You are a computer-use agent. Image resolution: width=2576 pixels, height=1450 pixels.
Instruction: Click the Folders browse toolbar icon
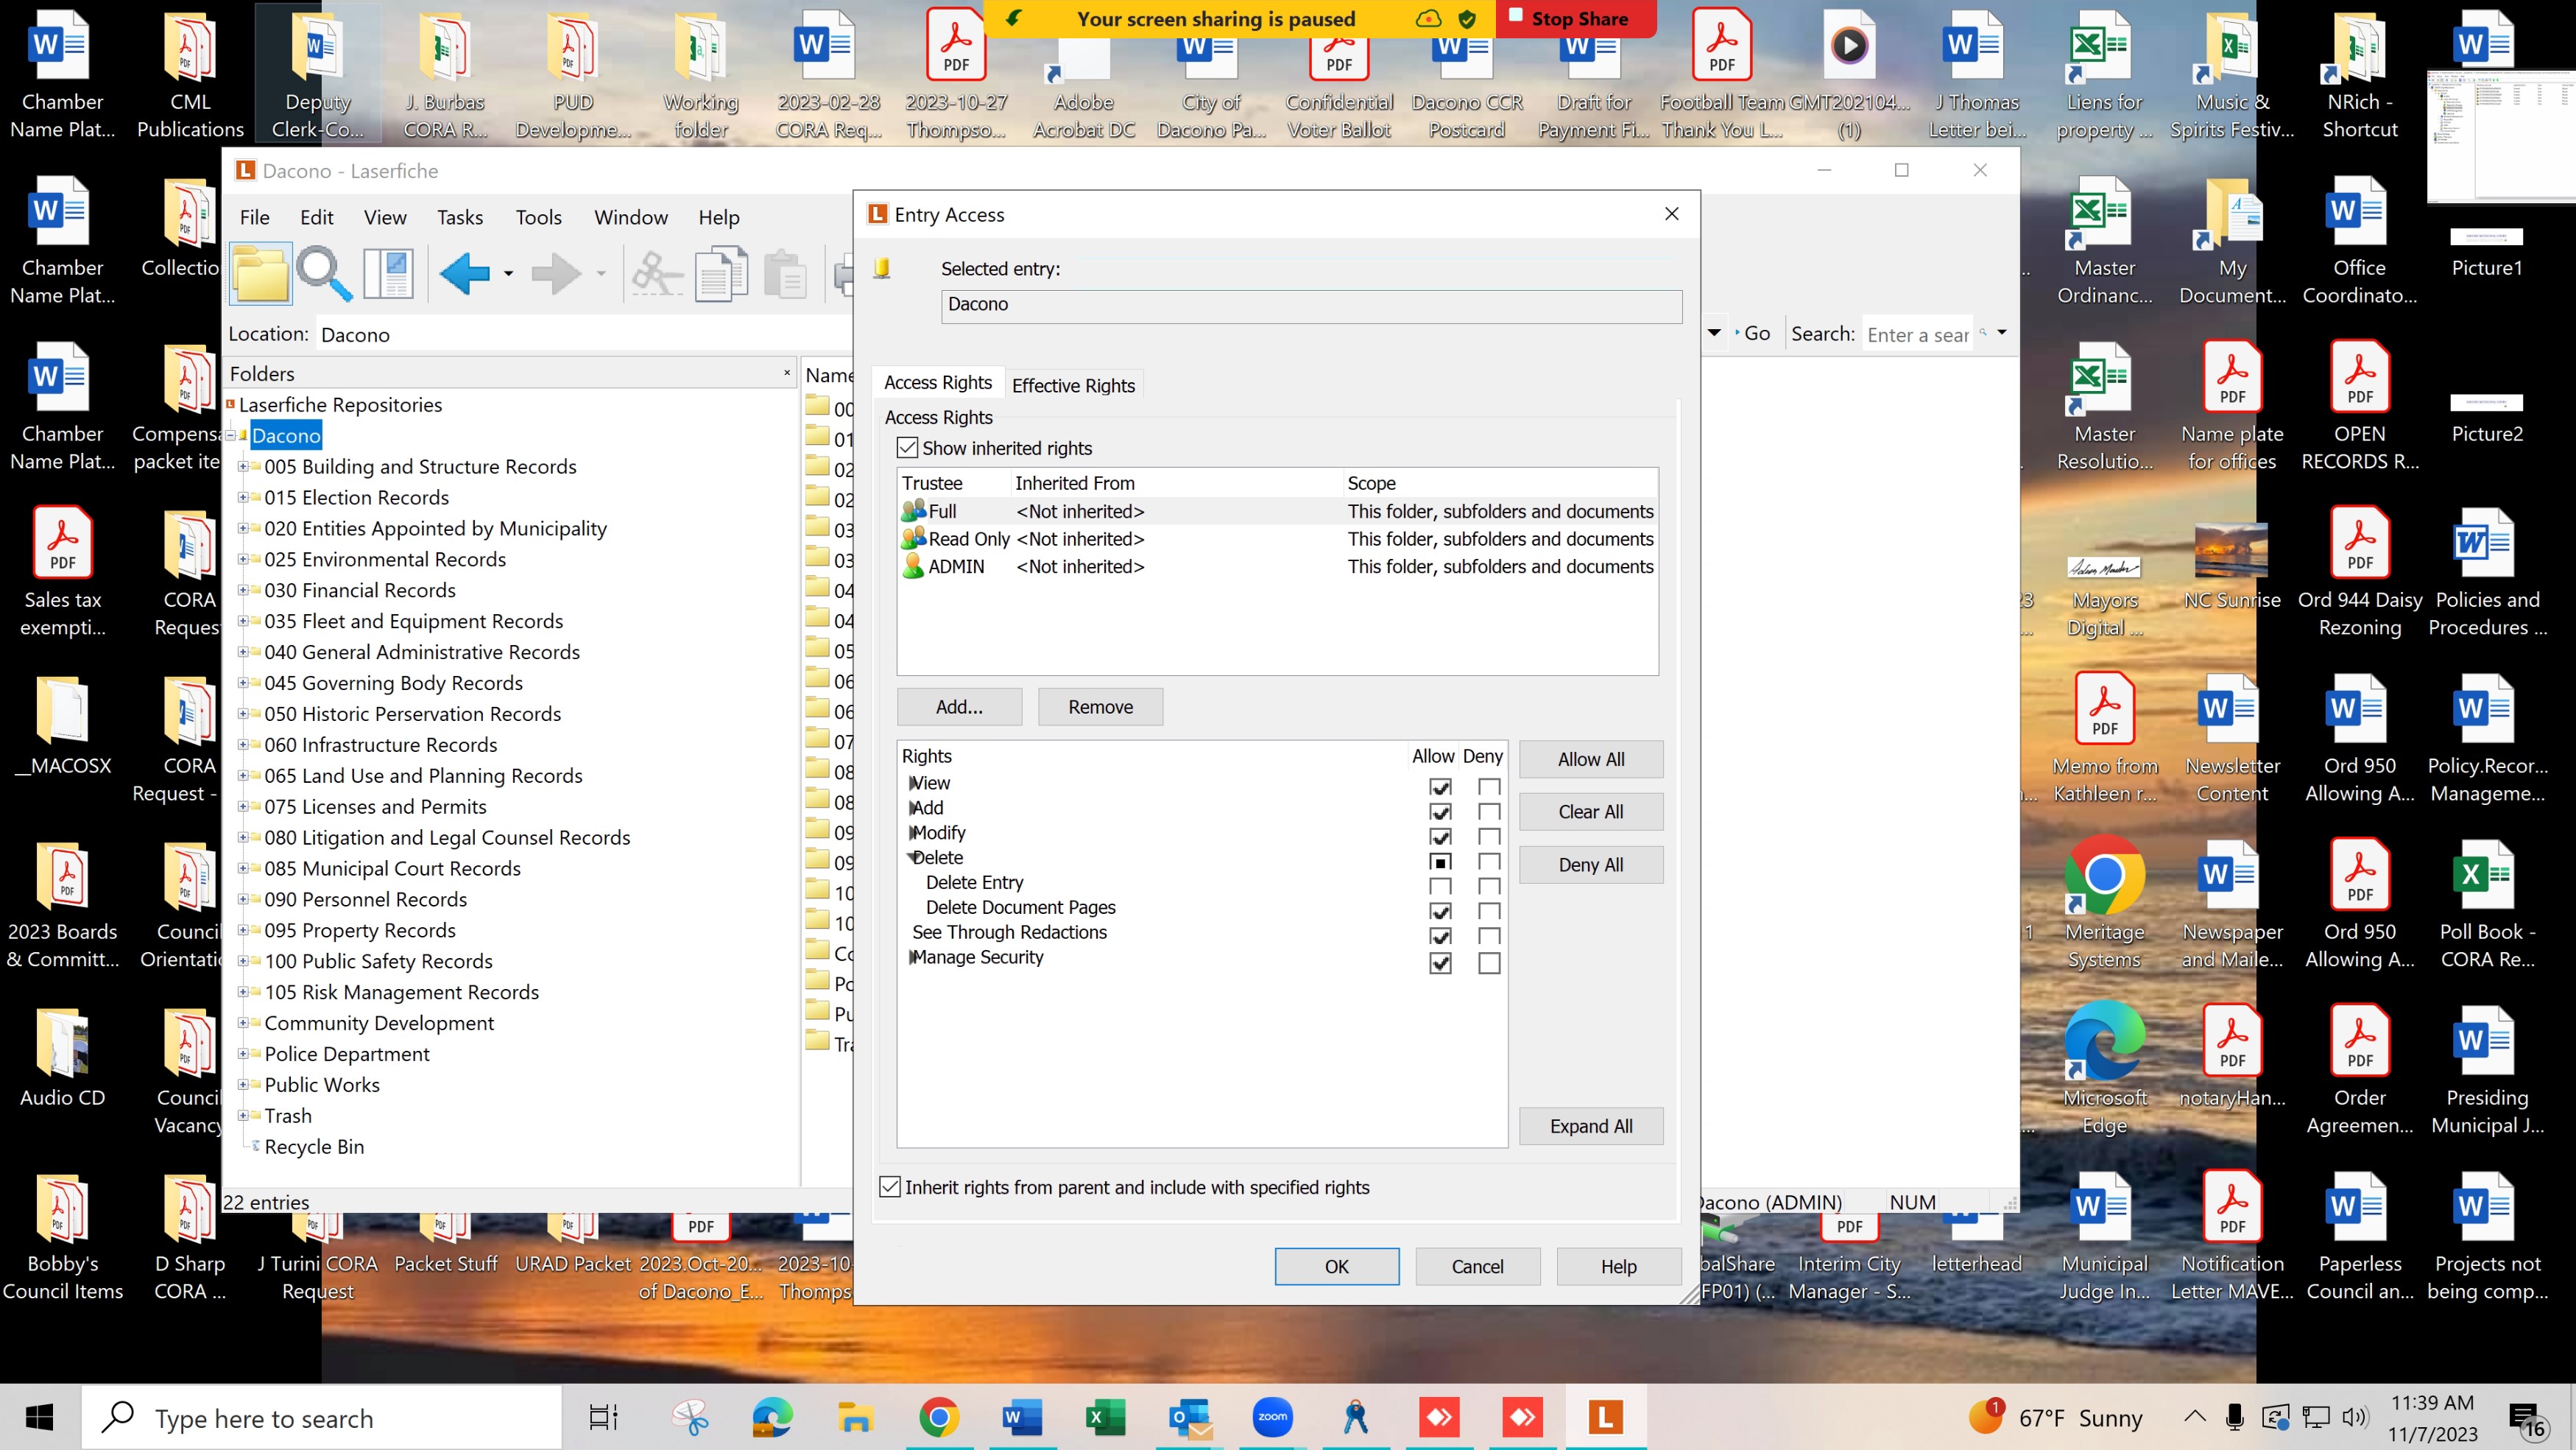point(260,272)
